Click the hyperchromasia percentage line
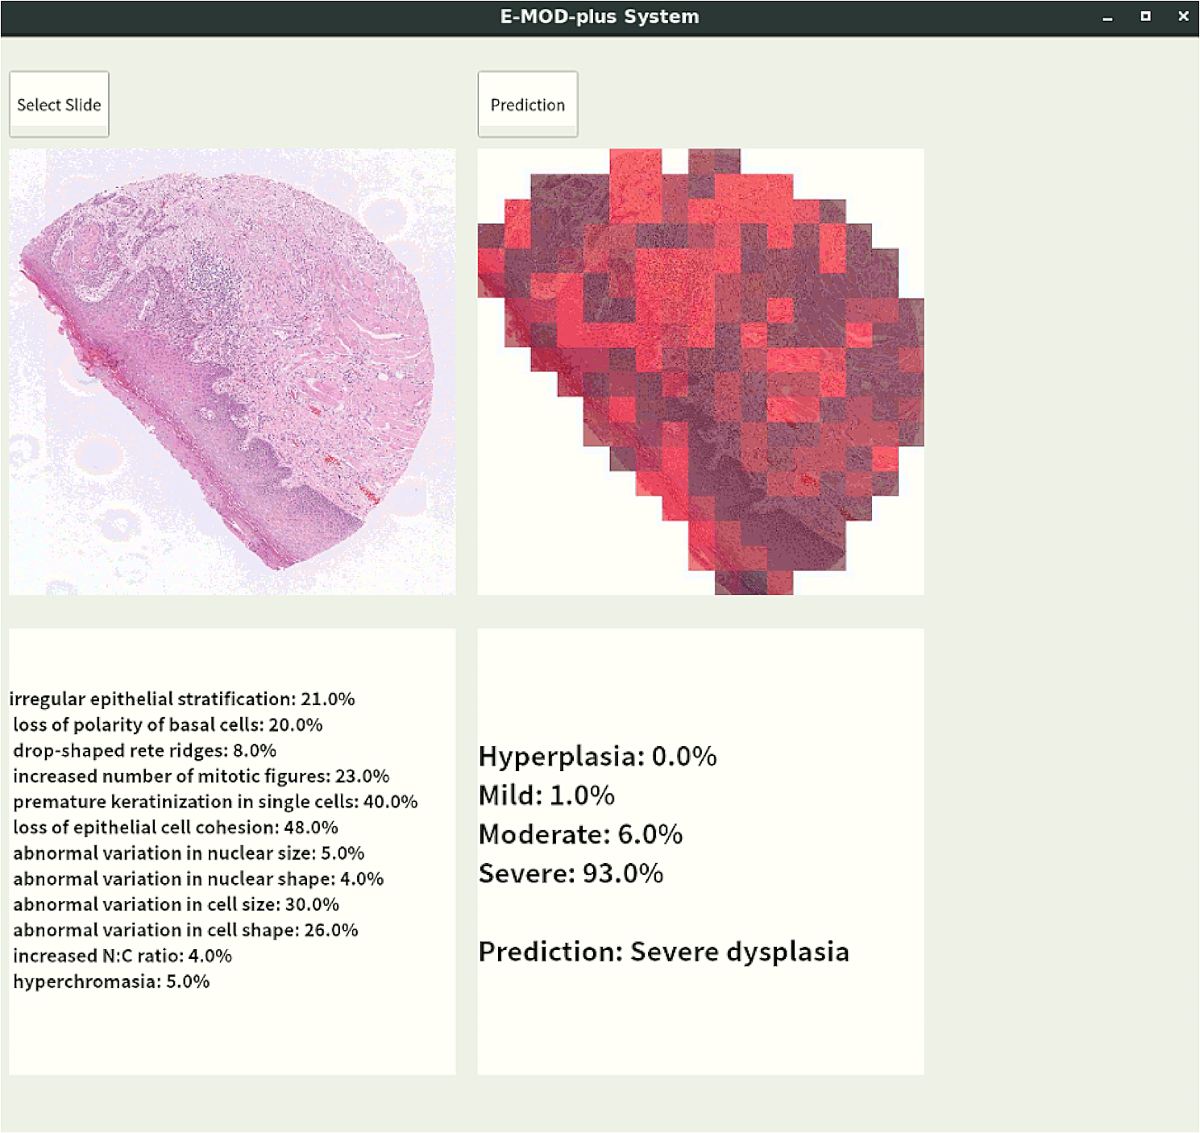The image size is (1200, 1133). tap(111, 982)
